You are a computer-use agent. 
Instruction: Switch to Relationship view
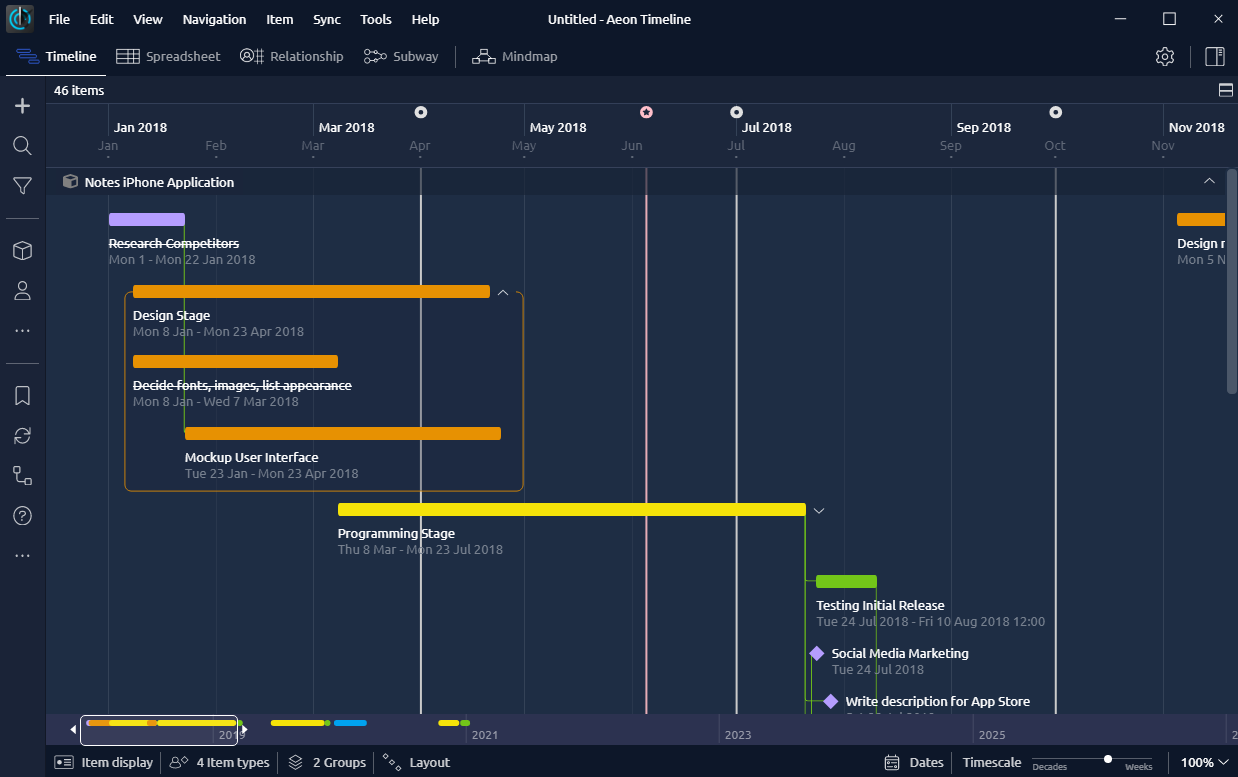point(291,56)
